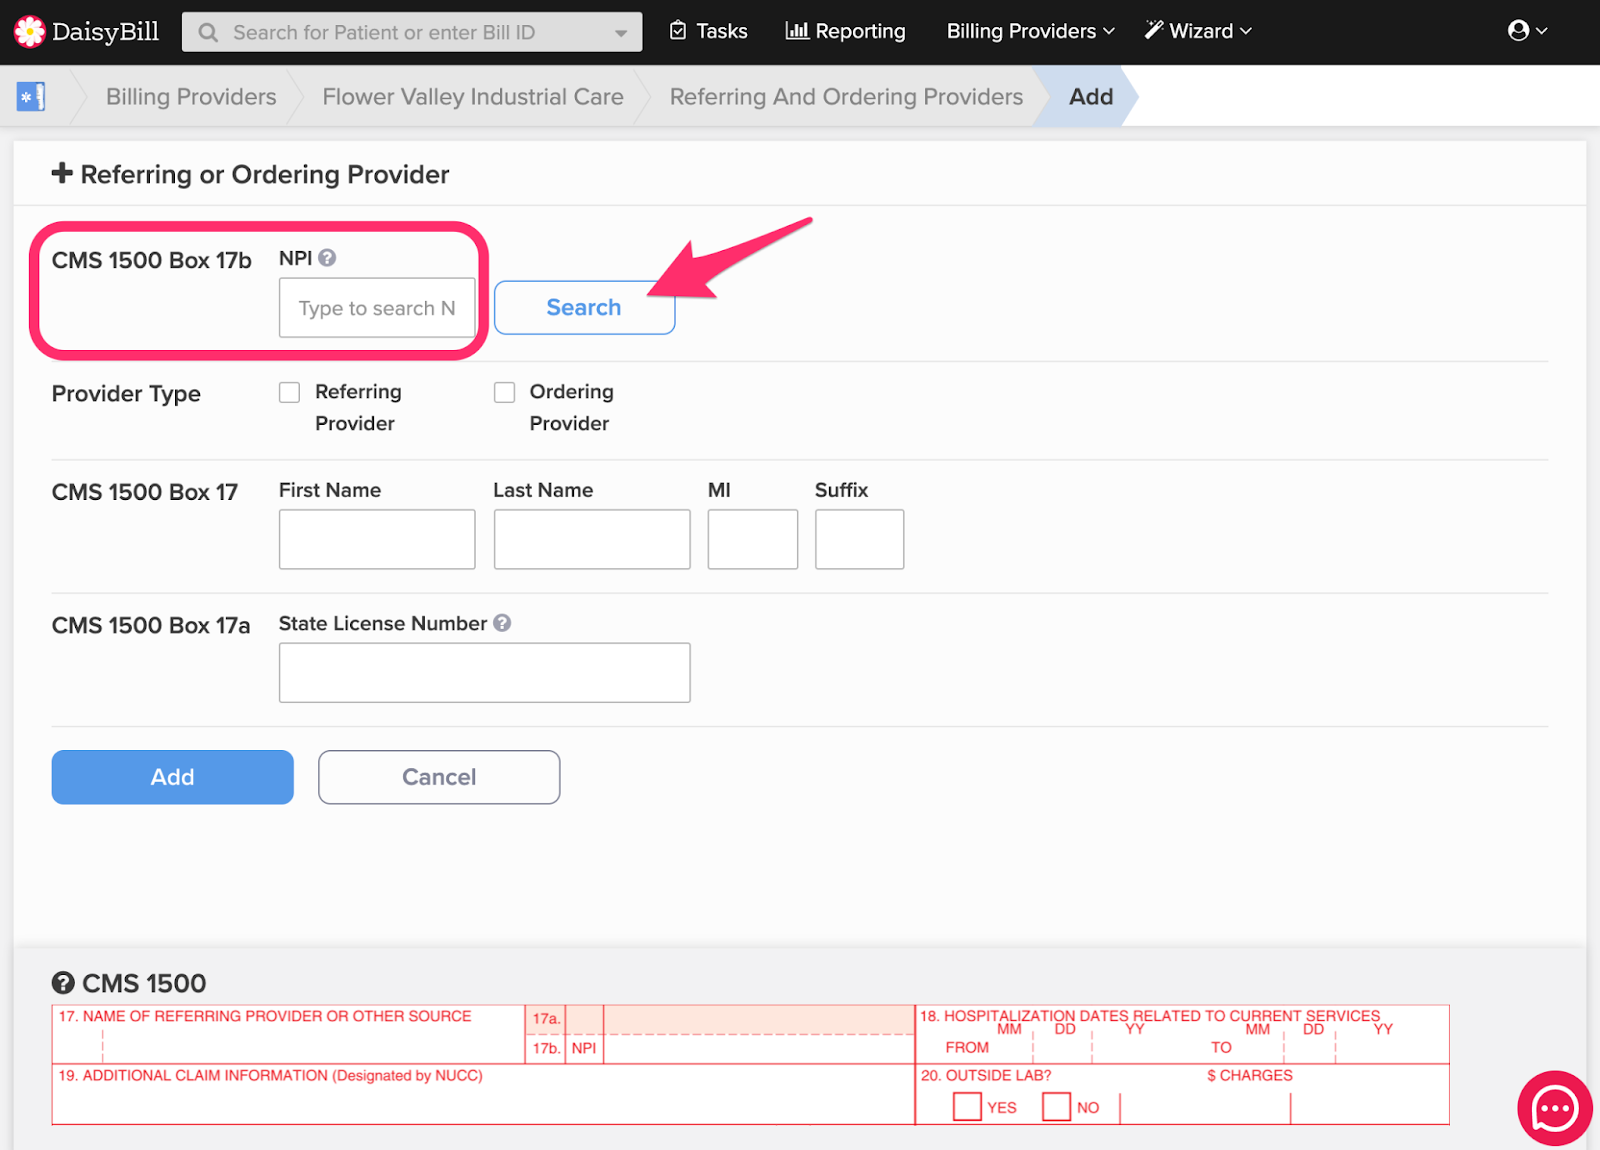Open the Reporting section

click(x=846, y=31)
